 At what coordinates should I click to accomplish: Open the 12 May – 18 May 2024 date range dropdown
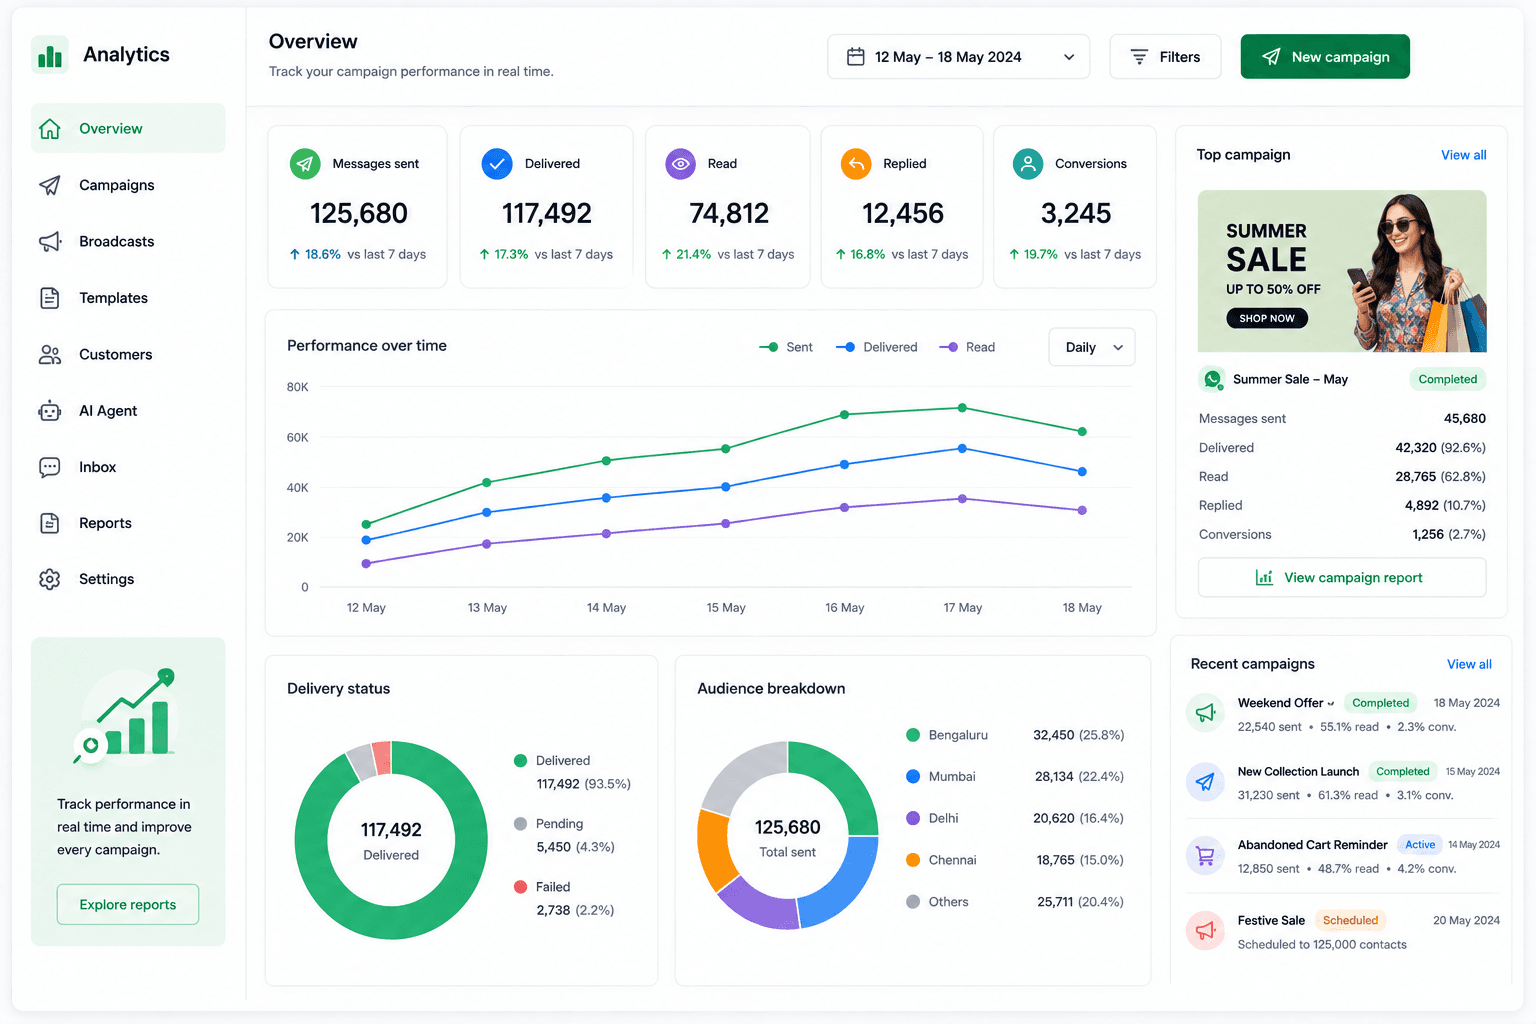[x=958, y=57]
